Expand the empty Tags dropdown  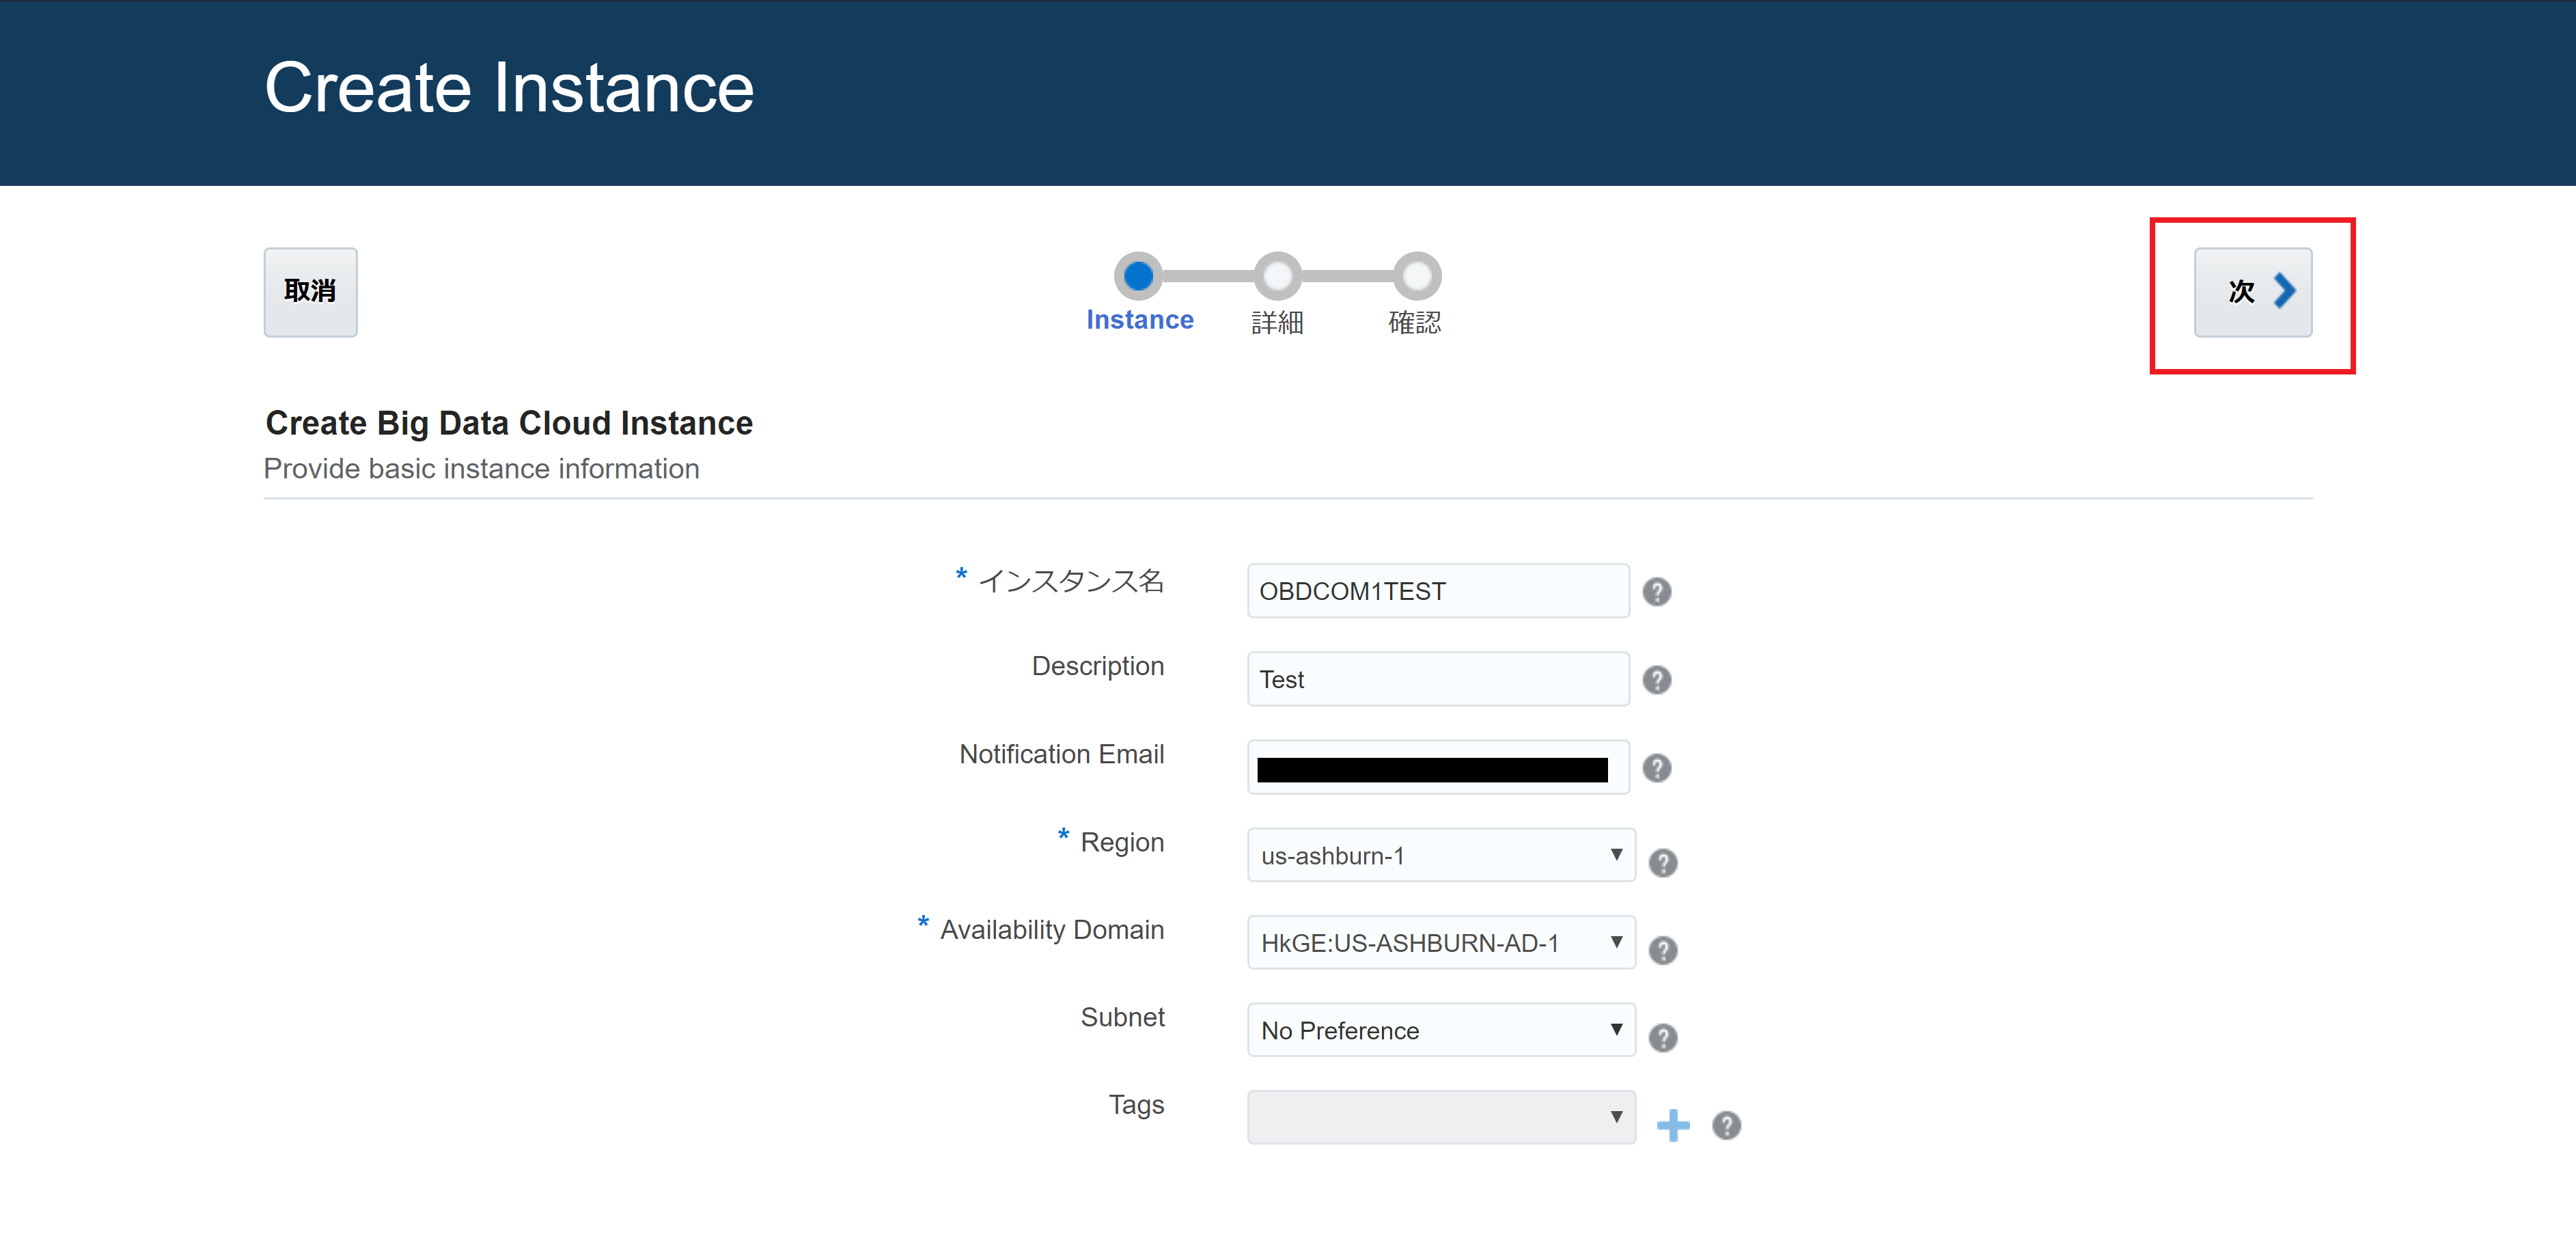[x=1440, y=1117]
